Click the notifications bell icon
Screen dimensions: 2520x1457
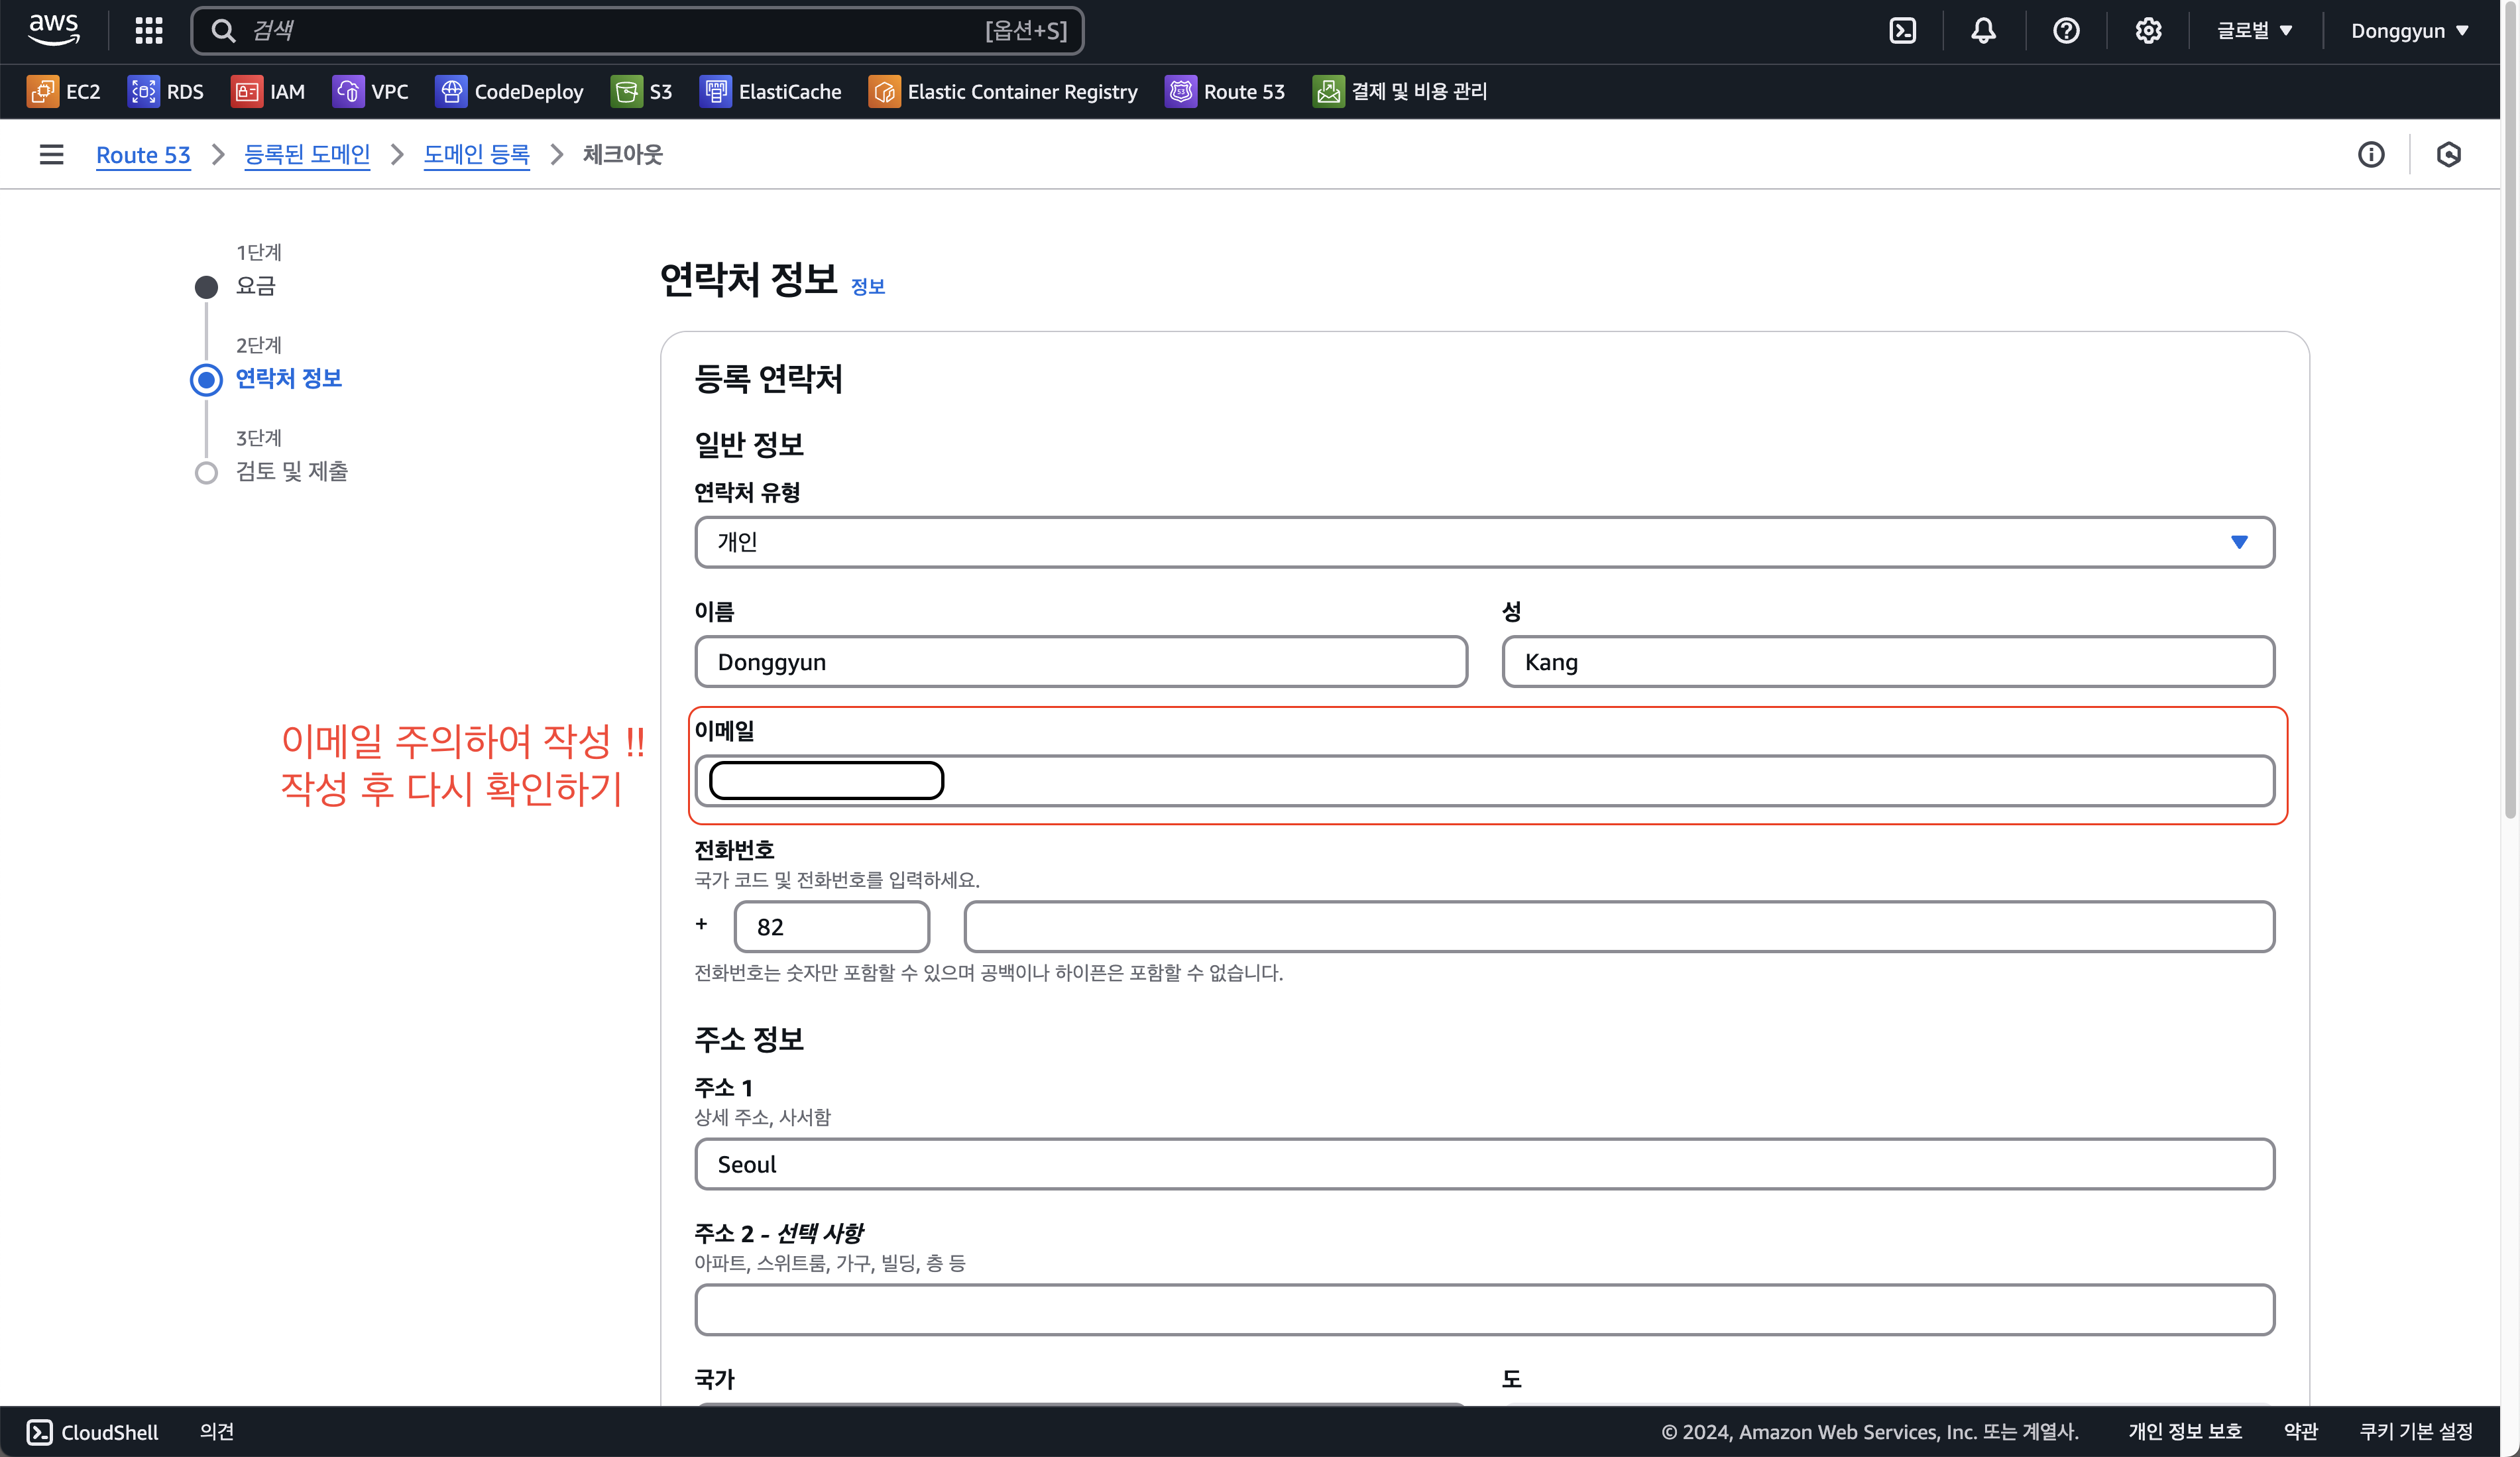(1983, 31)
